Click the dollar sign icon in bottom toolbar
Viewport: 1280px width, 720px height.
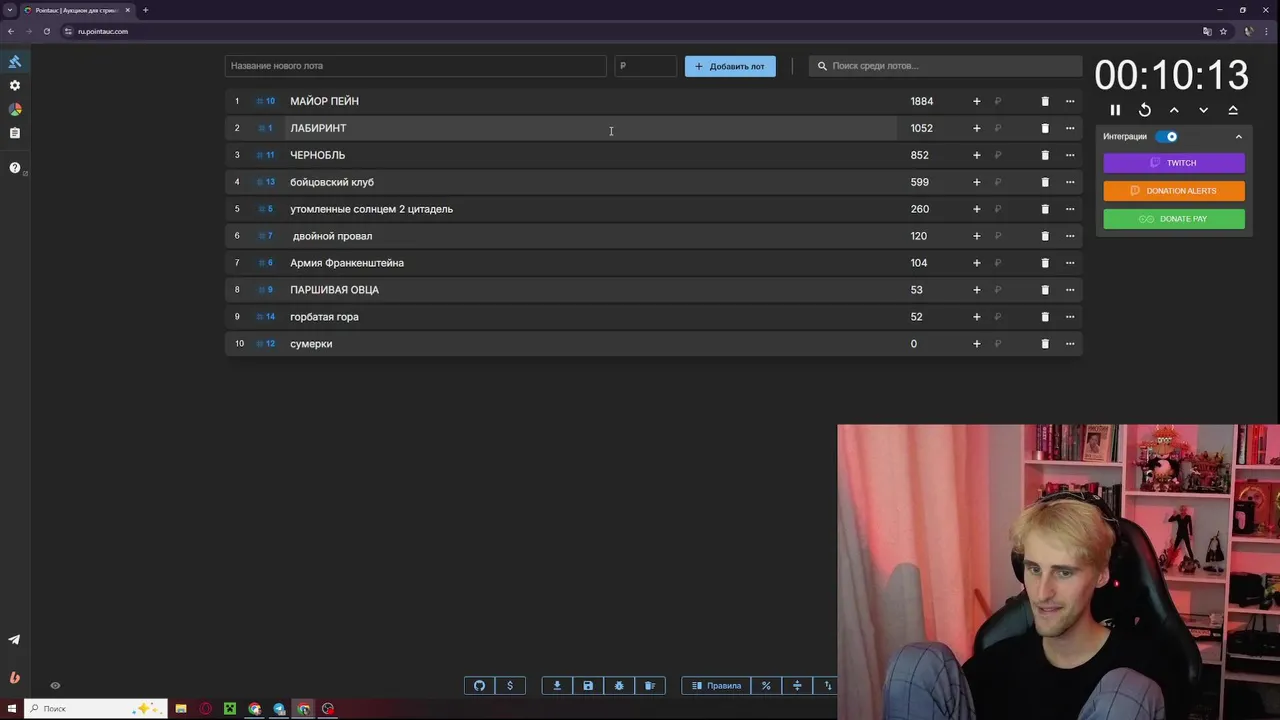click(x=510, y=686)
